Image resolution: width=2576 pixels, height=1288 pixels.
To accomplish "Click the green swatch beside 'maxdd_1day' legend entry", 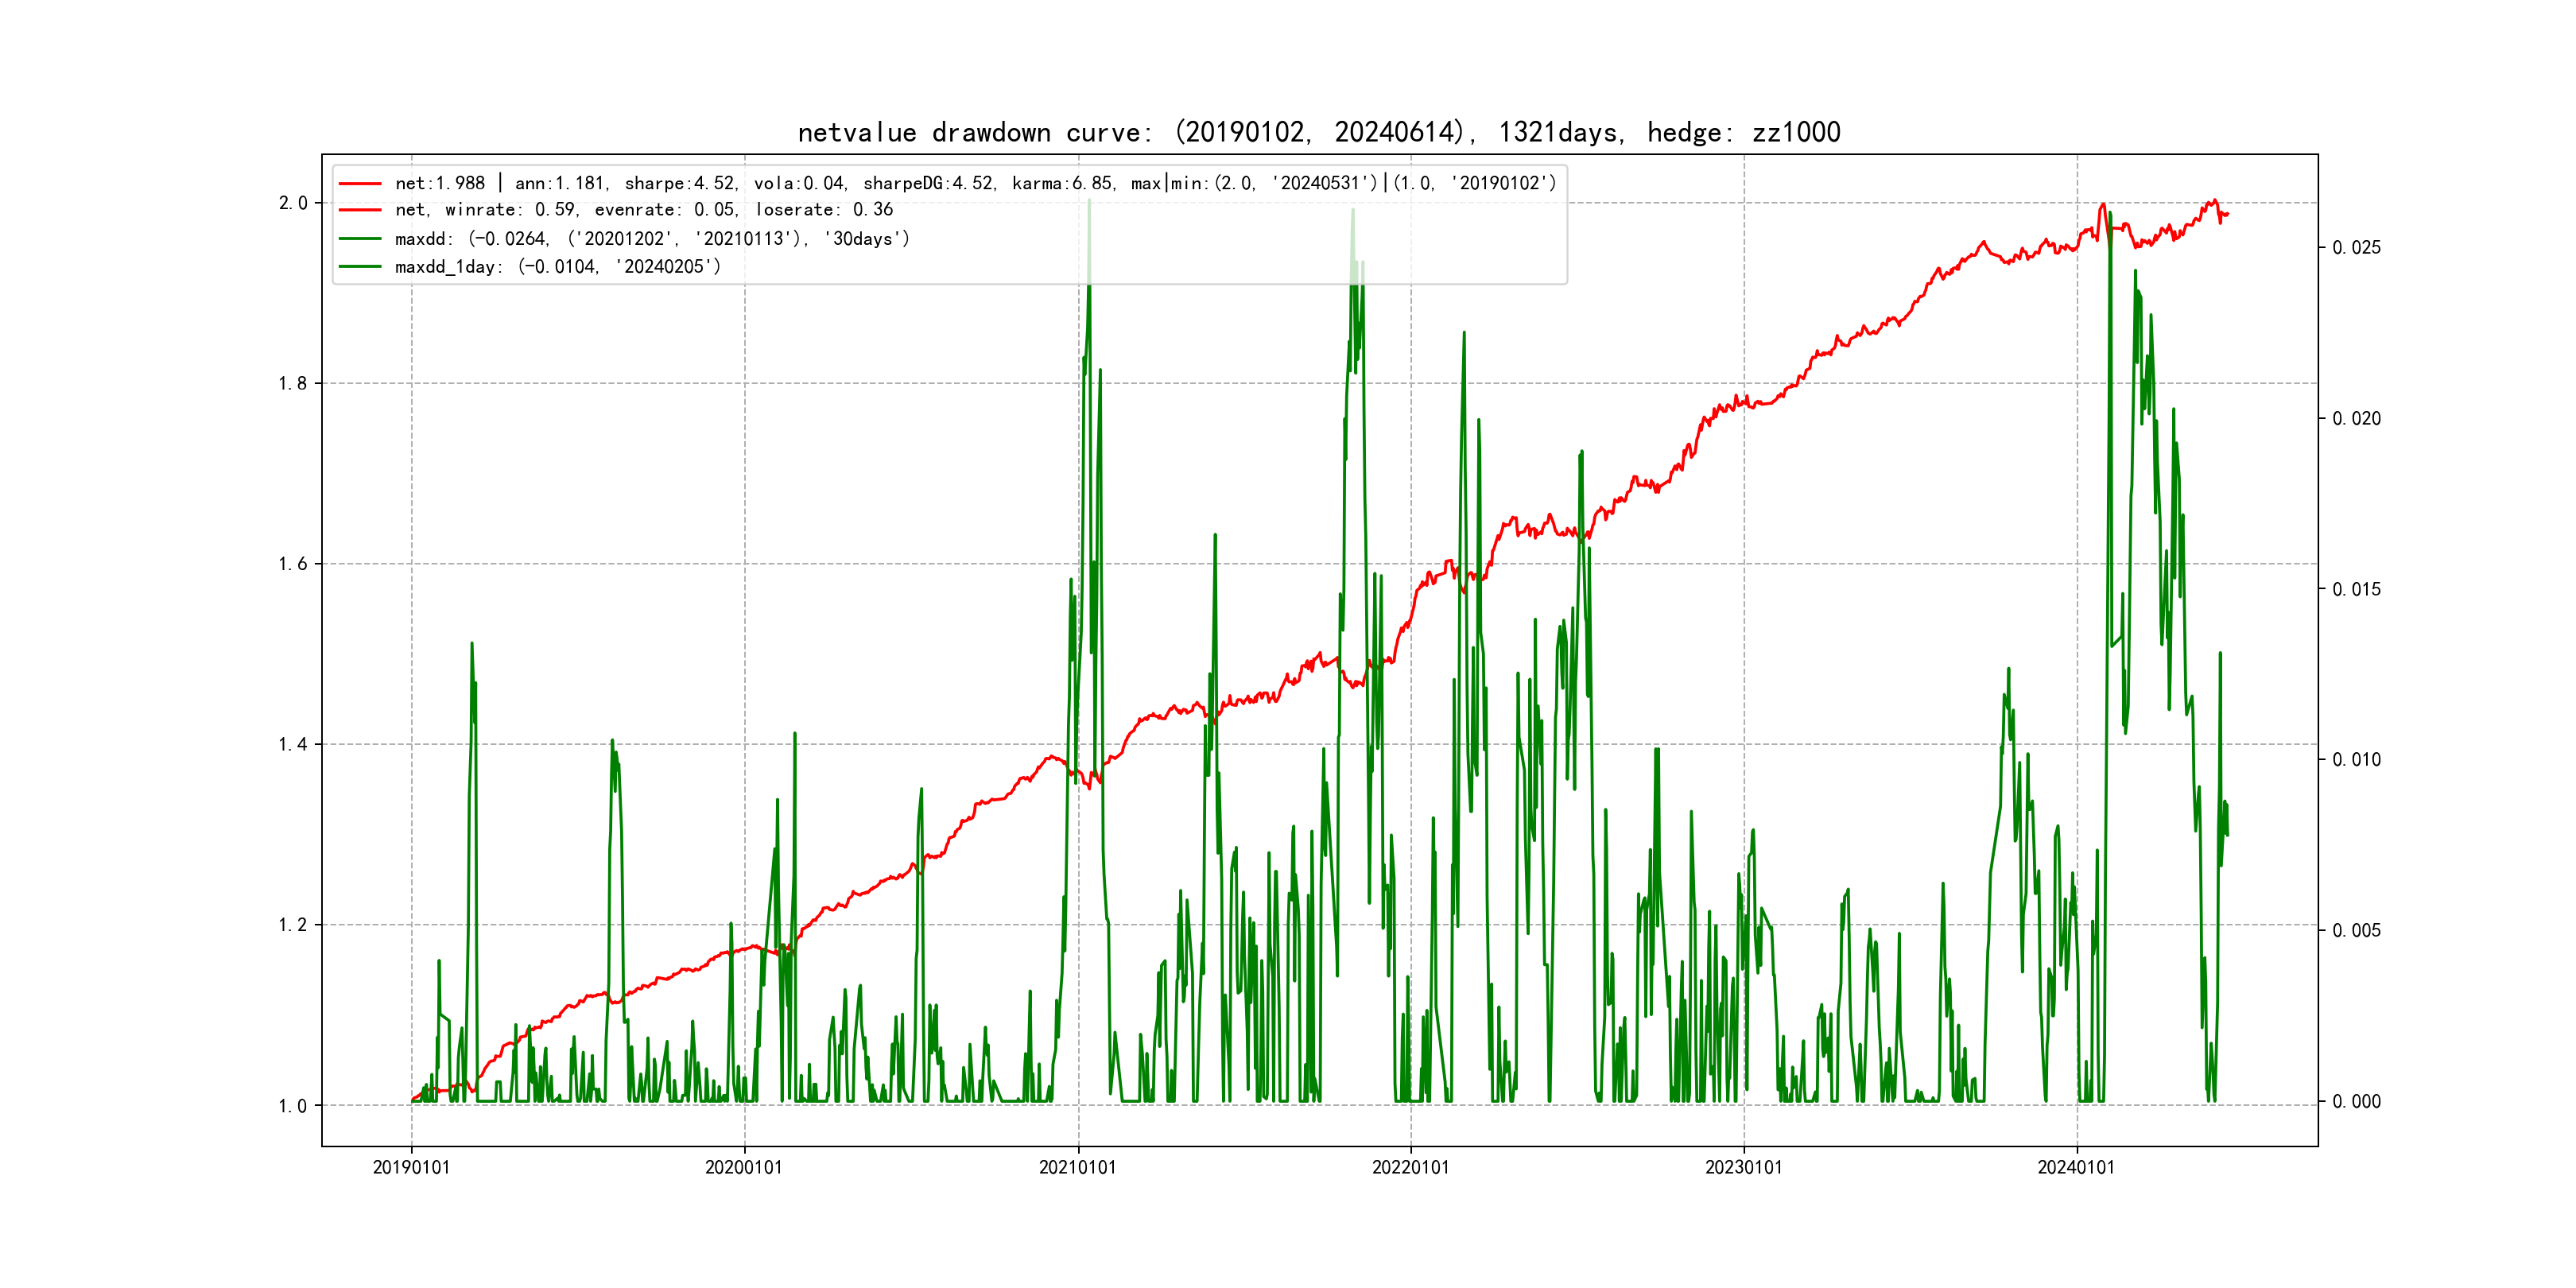I will pos(360,267).
